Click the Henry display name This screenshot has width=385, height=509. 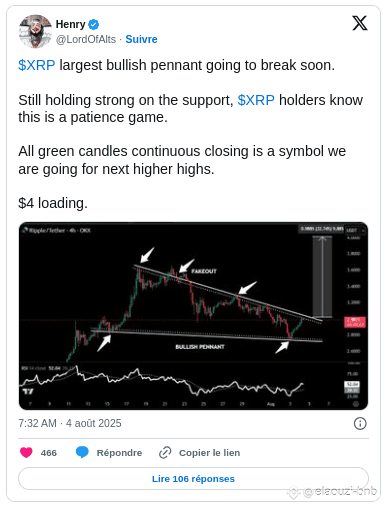click(x=70, y=24)
